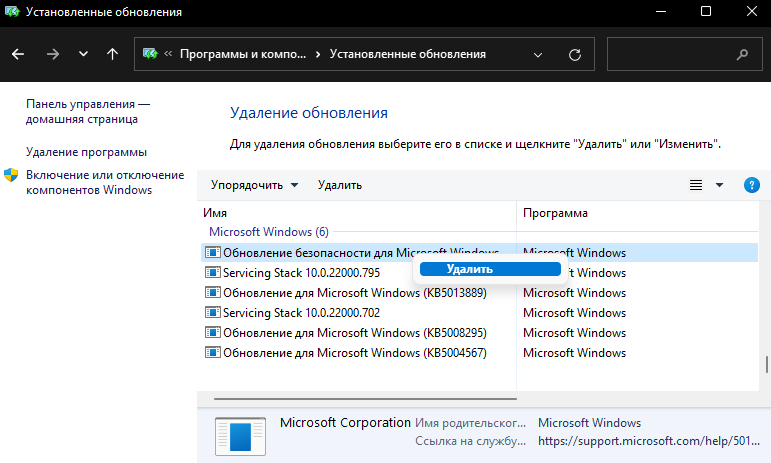Screen dimensions: 771x463
Task: Refresh the installed updates list
Action: (x=575, y=55)
